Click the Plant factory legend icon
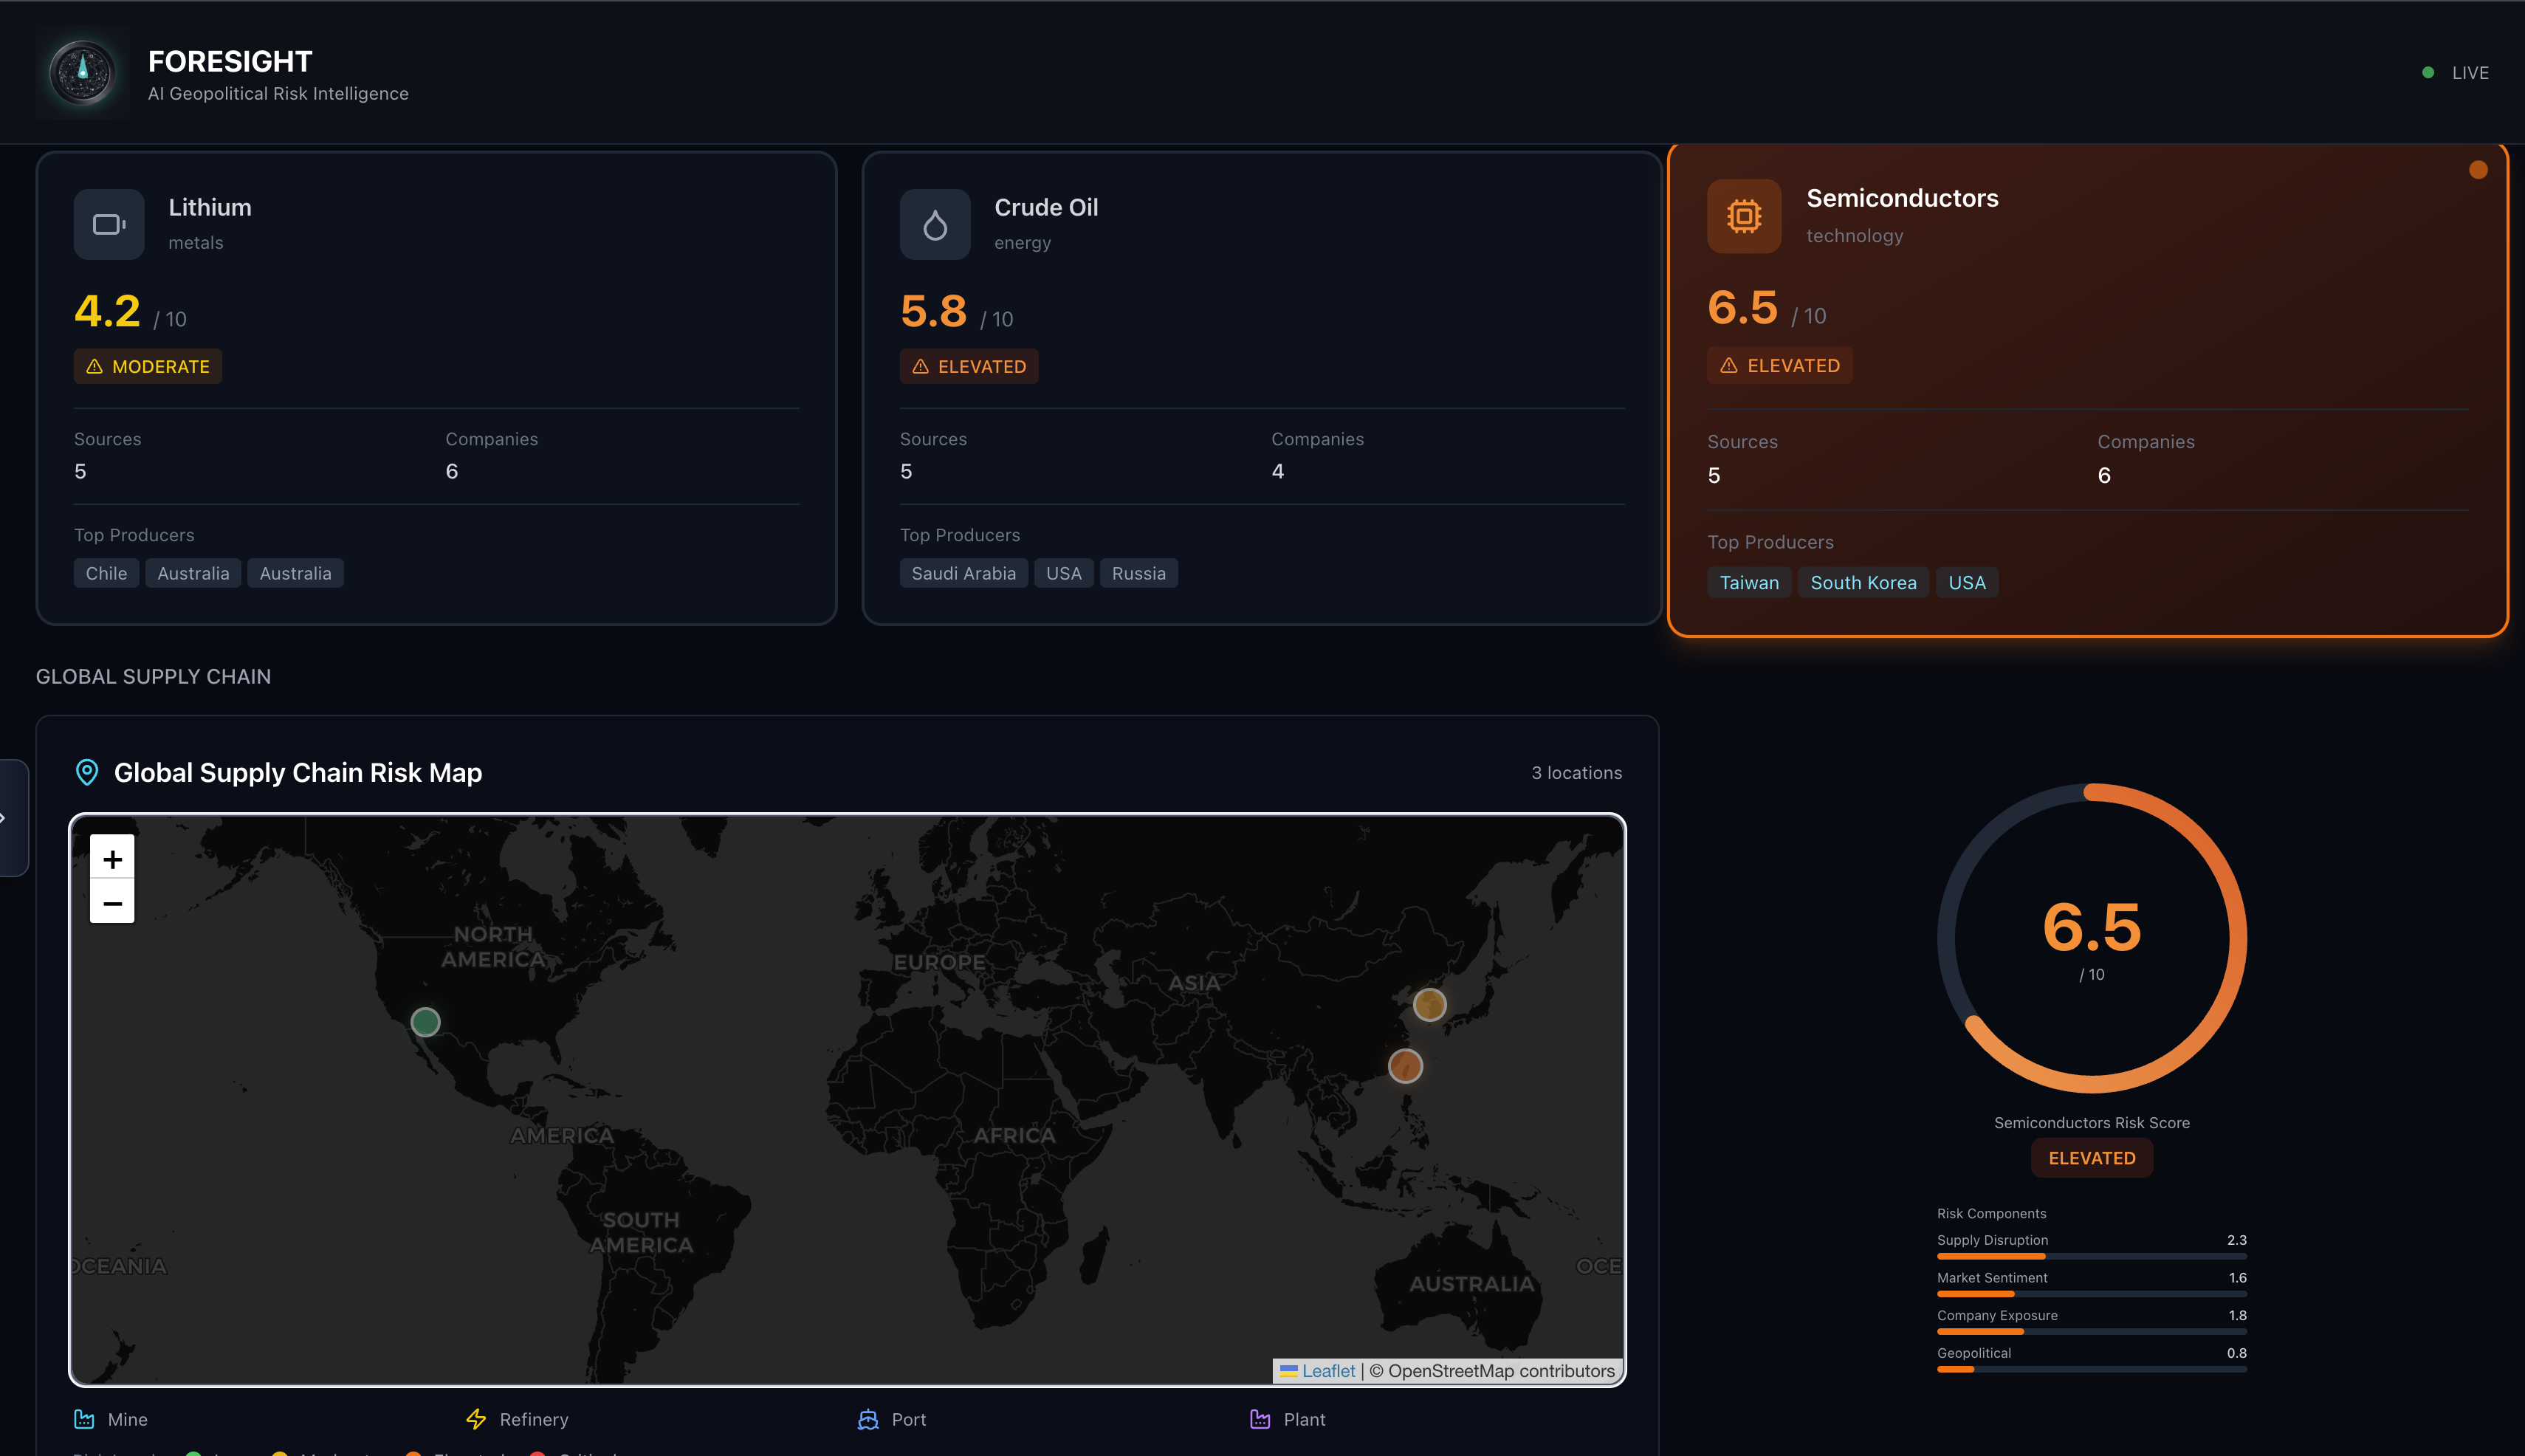The image size is (2525, 1456). click(x=1260, y=1419)
